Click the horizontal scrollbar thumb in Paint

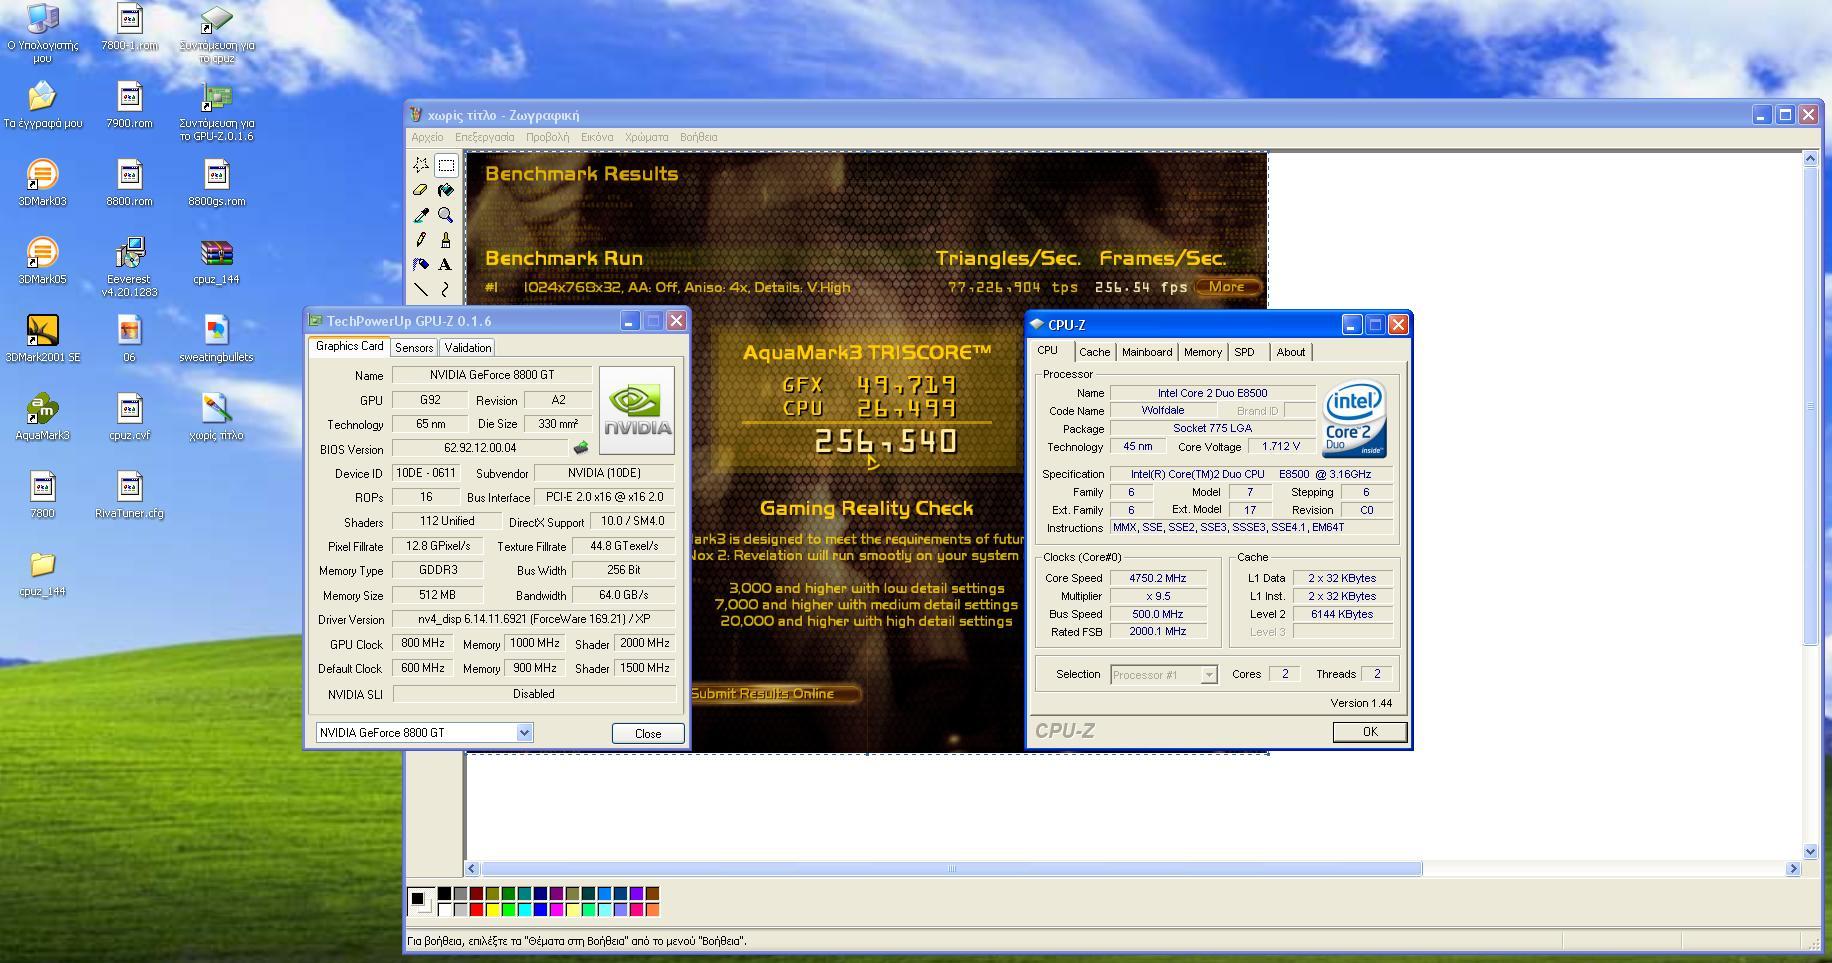(x=951, y=869)
